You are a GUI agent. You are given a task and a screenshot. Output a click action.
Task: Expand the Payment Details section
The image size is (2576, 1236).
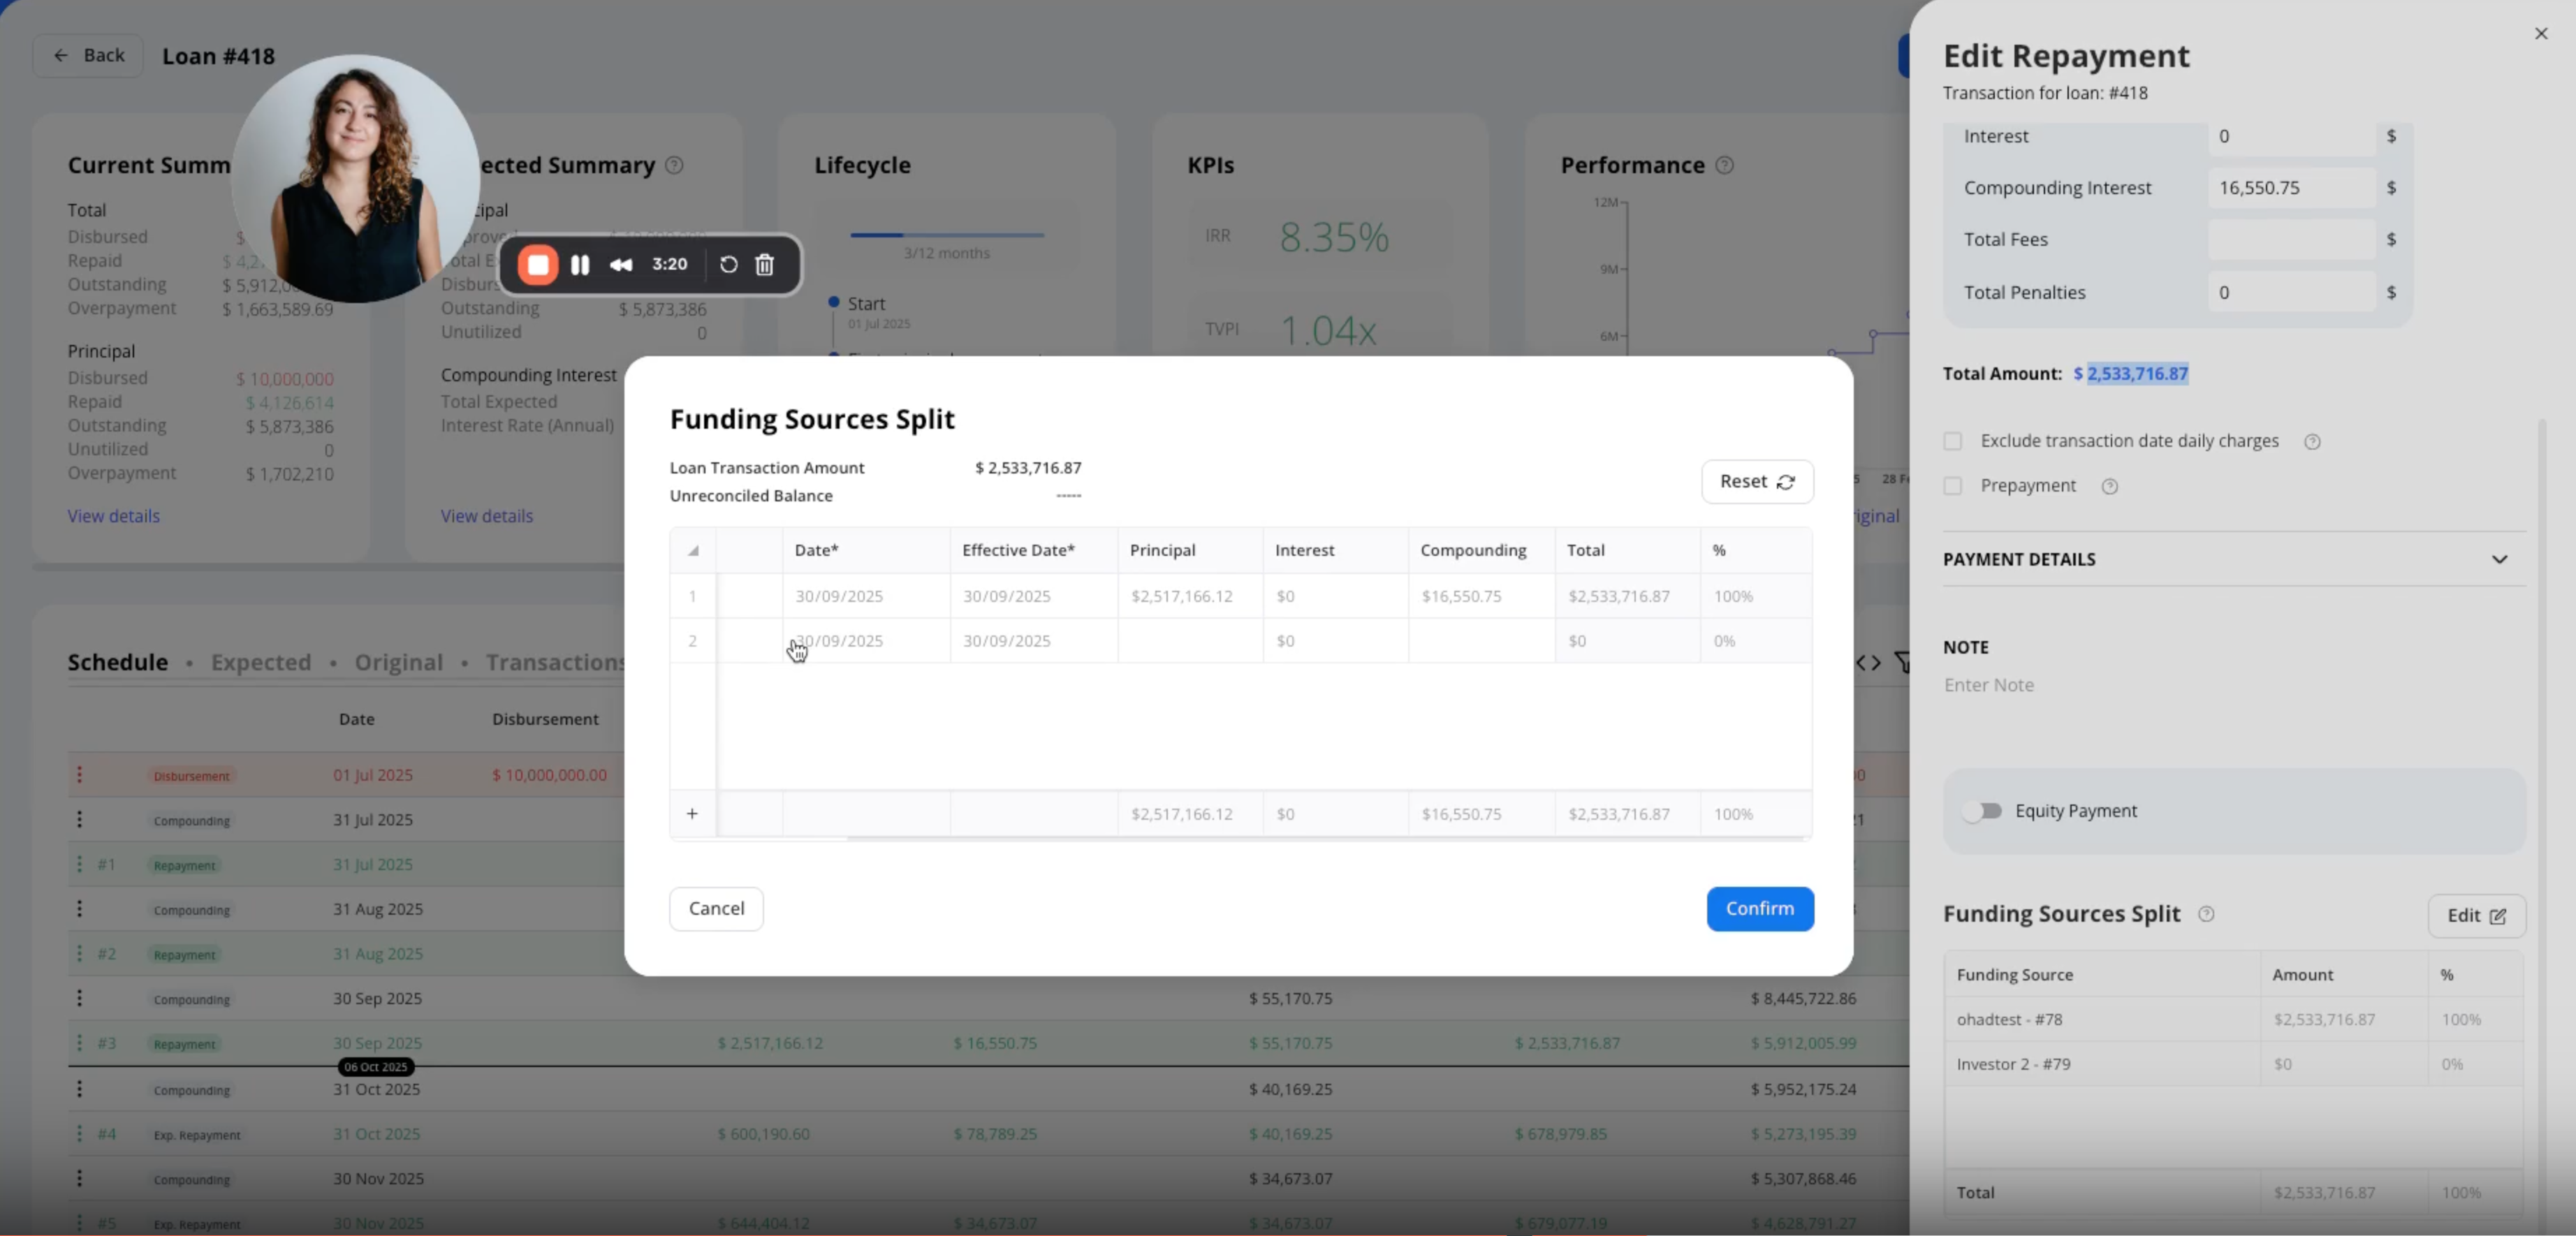[2234, 559]
